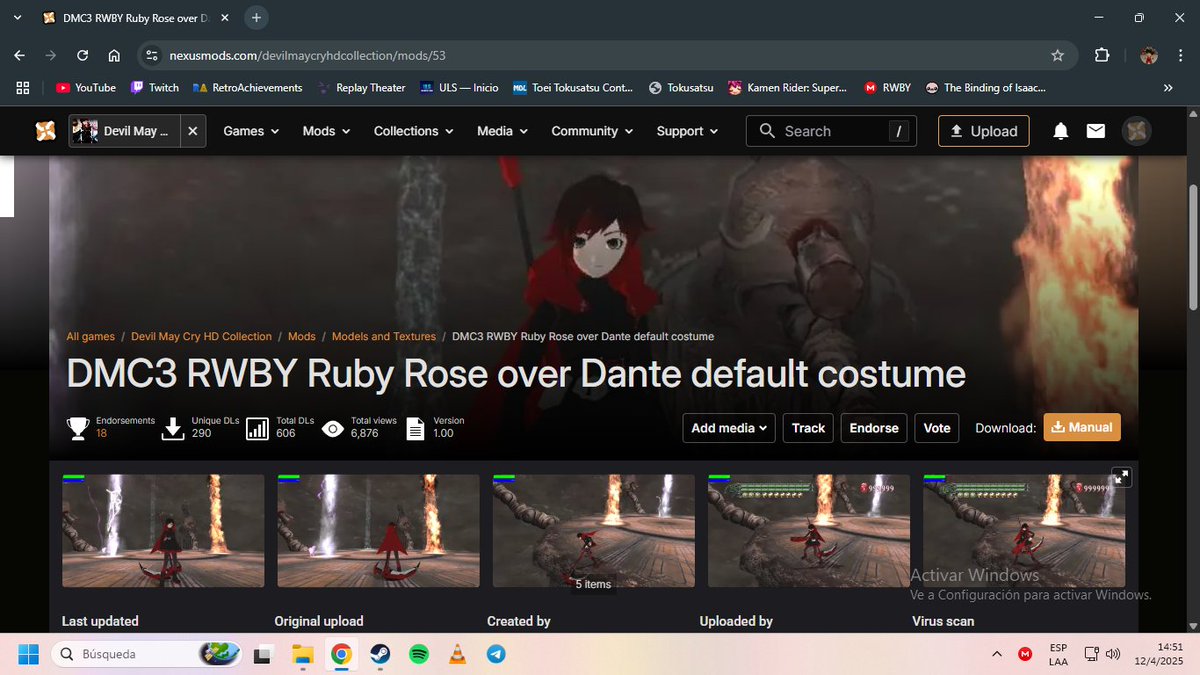
Task: Click the Nexus Mods search field
Action: 832,131
